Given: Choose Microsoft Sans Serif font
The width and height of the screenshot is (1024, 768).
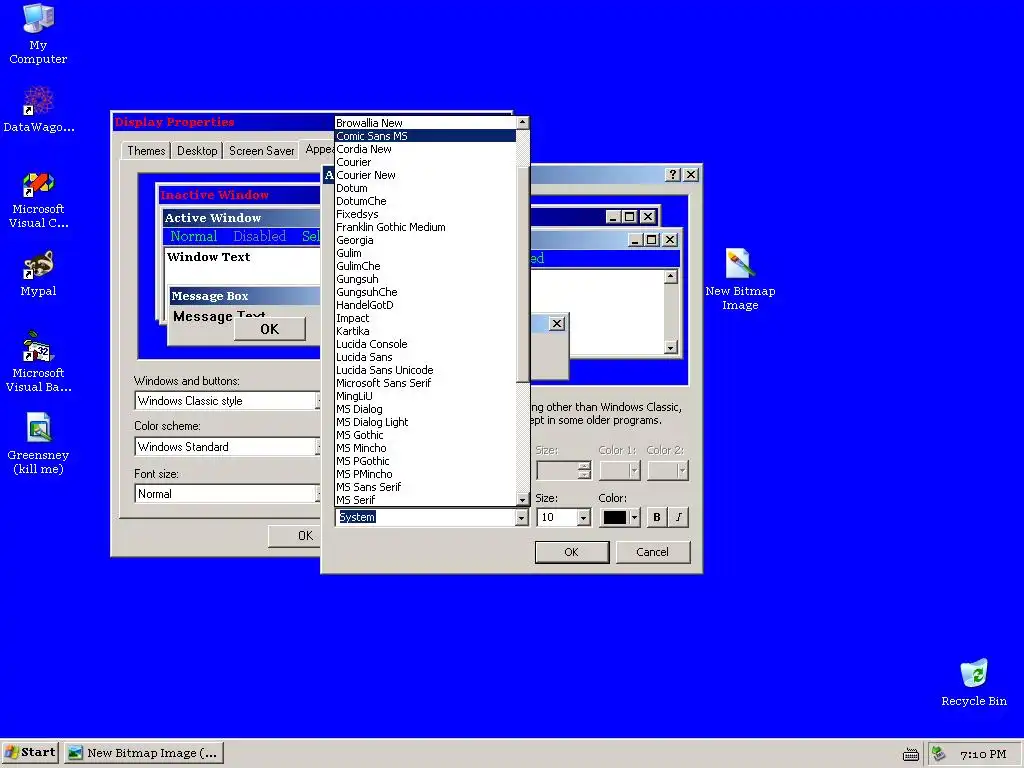Looking at the screenshot, I should pyautogui.click(x=425, y=383).
